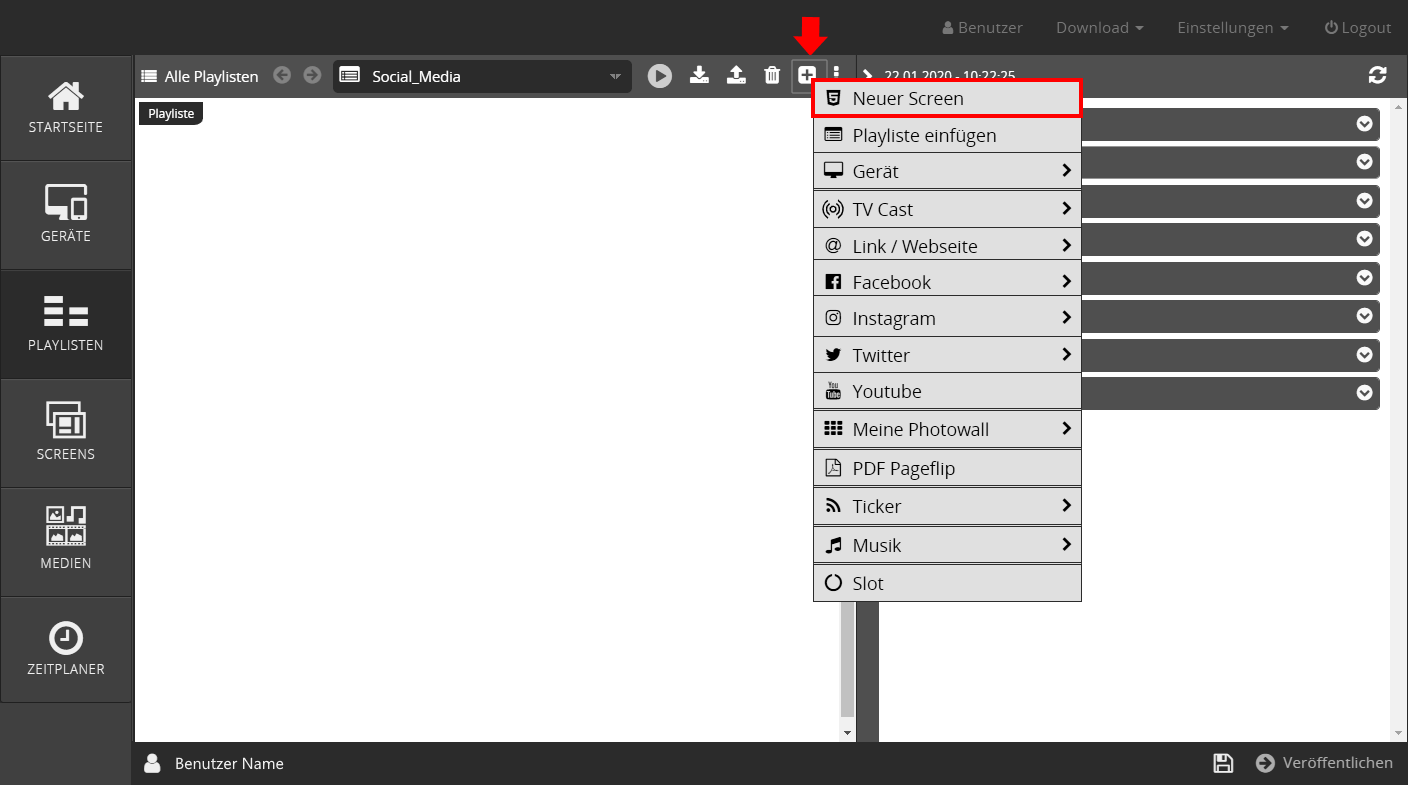Viewport: 1408px width, 785px height.
Task: Click the download playlist icon
Action: (x=700, y=75)
